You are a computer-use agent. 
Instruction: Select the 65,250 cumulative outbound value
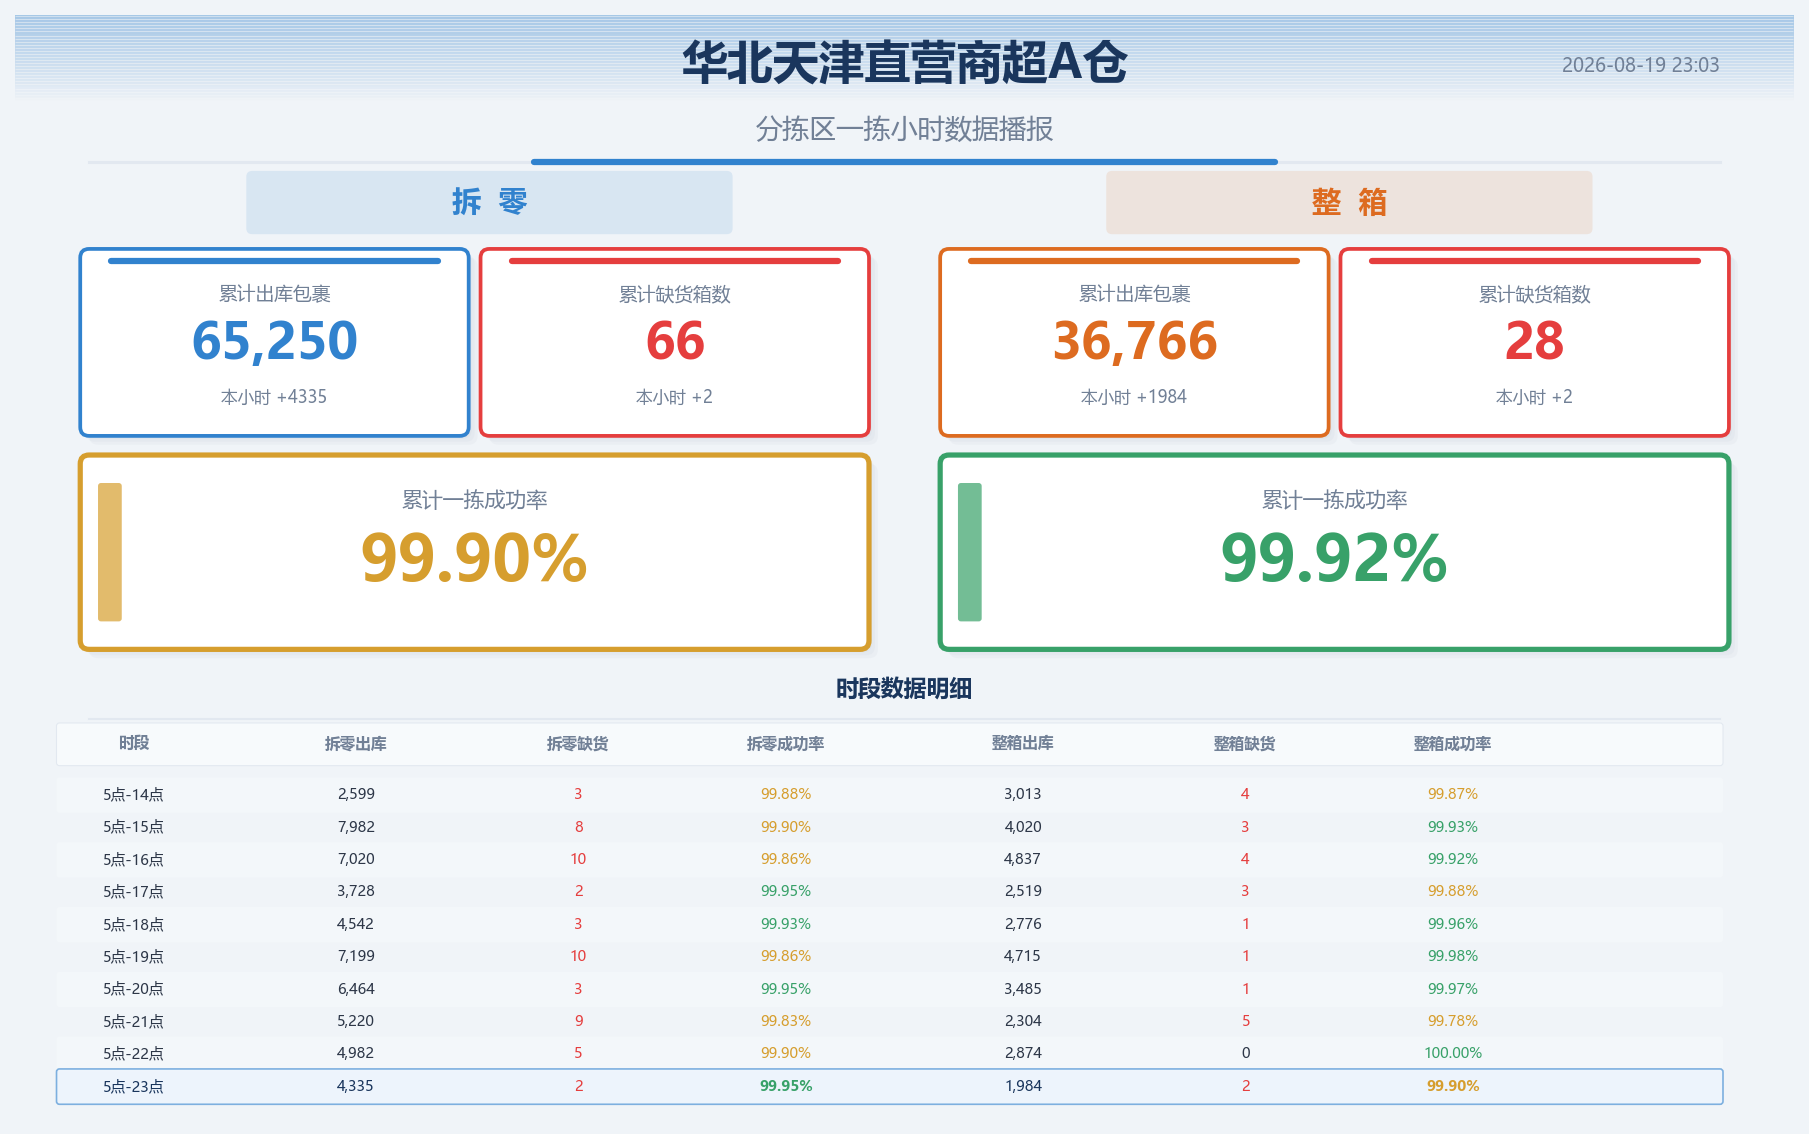[x=275, y=341]
